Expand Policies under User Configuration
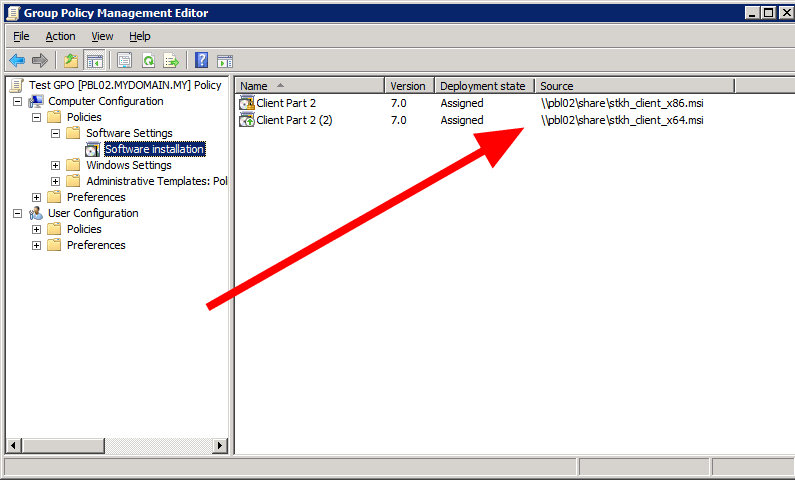The height and width of the screenshot is (480, 795). [37, 229]
